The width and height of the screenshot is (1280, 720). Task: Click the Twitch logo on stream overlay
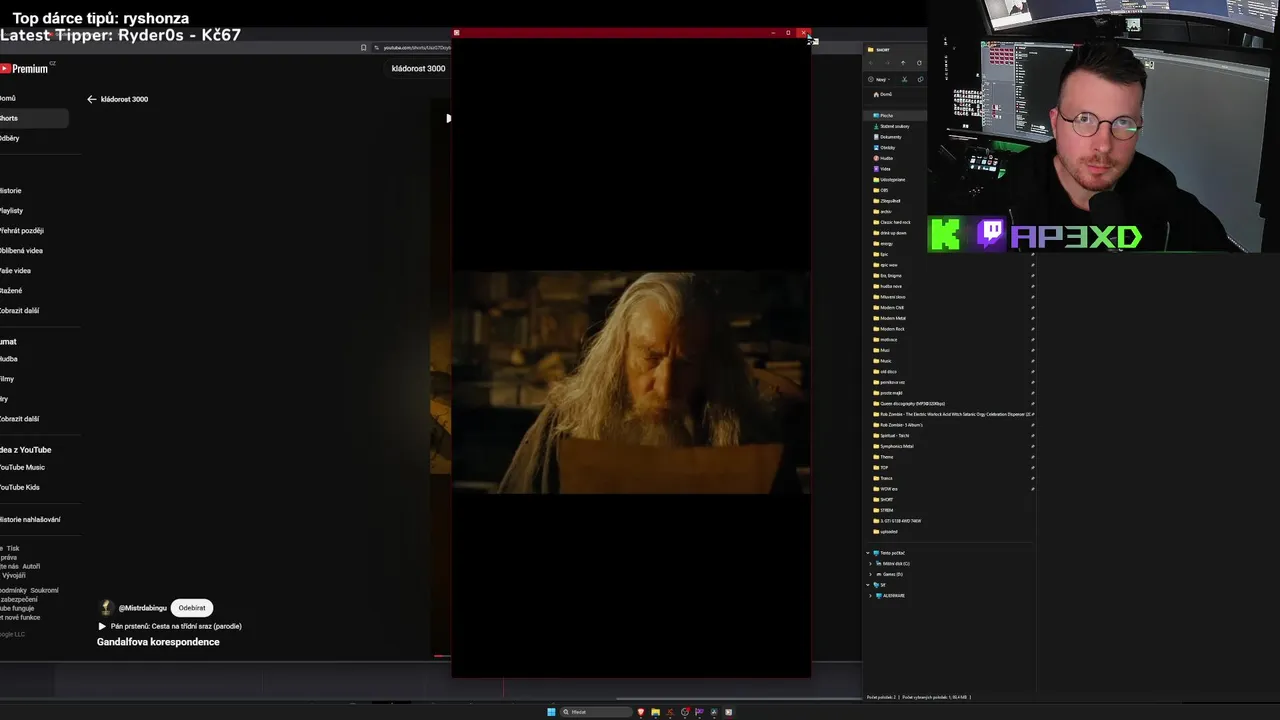coord(991,234)
